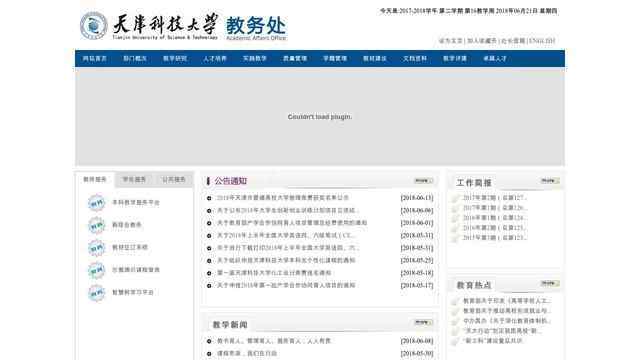Open the "新工科"建设复旦共识 hot topic
640x360 pixels.
[x=493, y=340]
